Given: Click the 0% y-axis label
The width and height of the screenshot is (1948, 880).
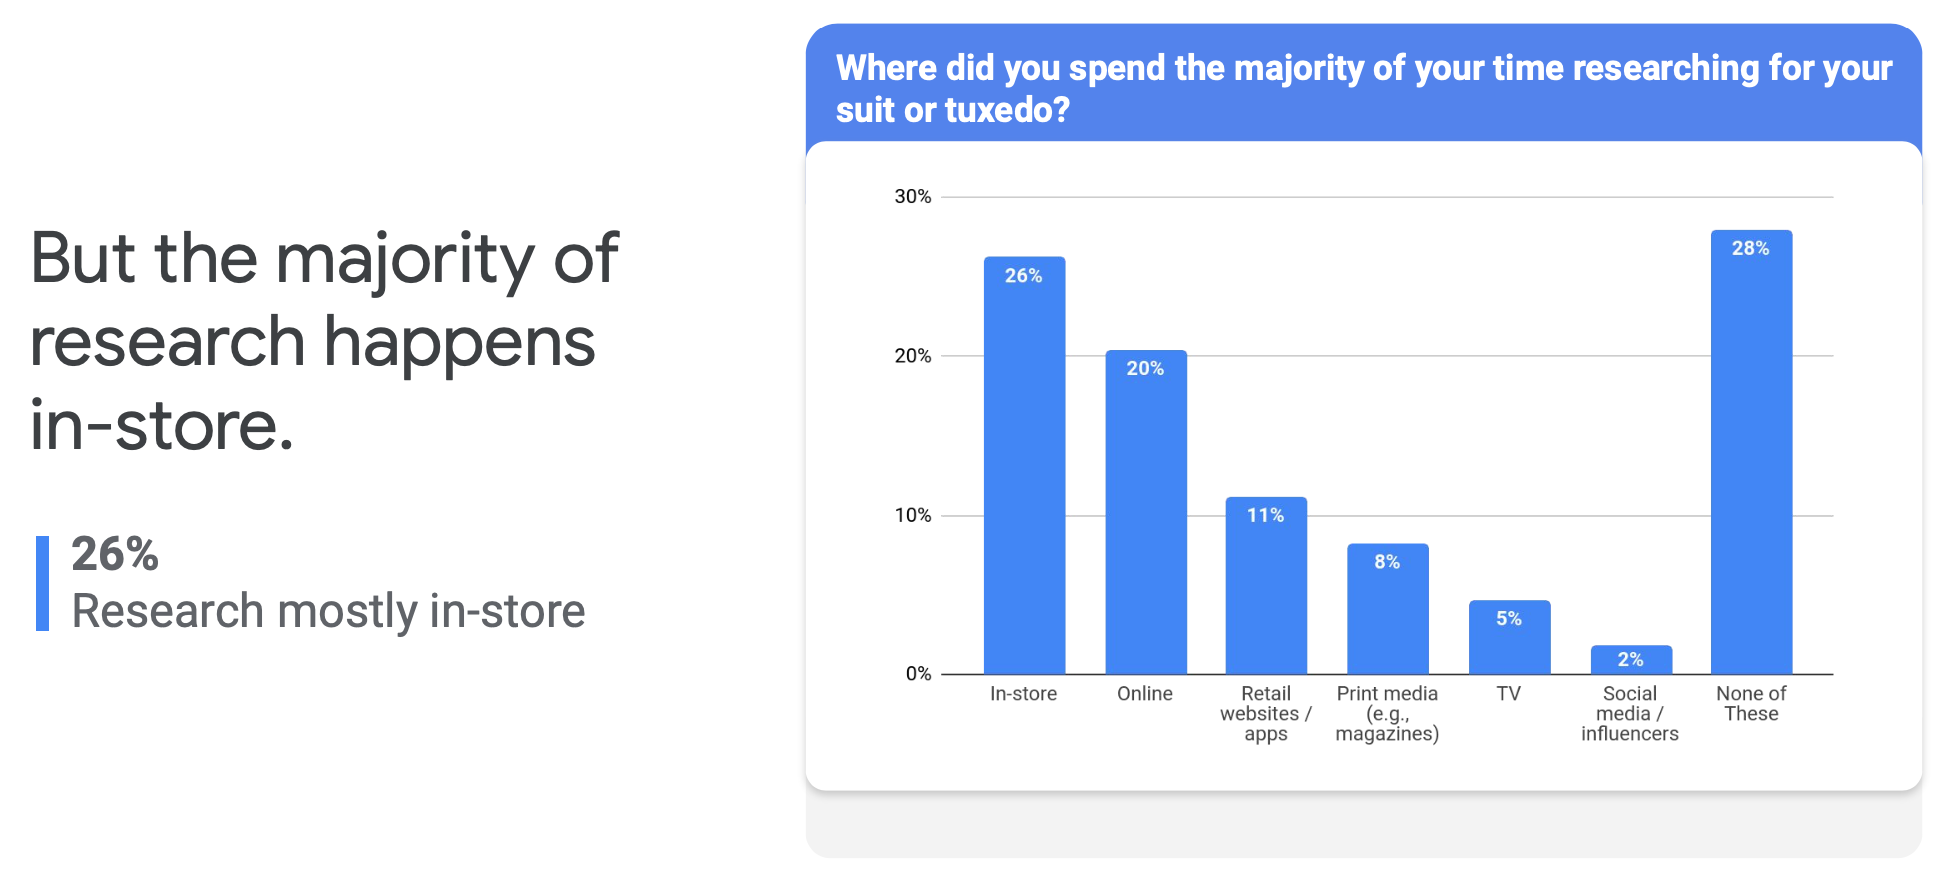Looking at the screenshot, I should point(918,674).
